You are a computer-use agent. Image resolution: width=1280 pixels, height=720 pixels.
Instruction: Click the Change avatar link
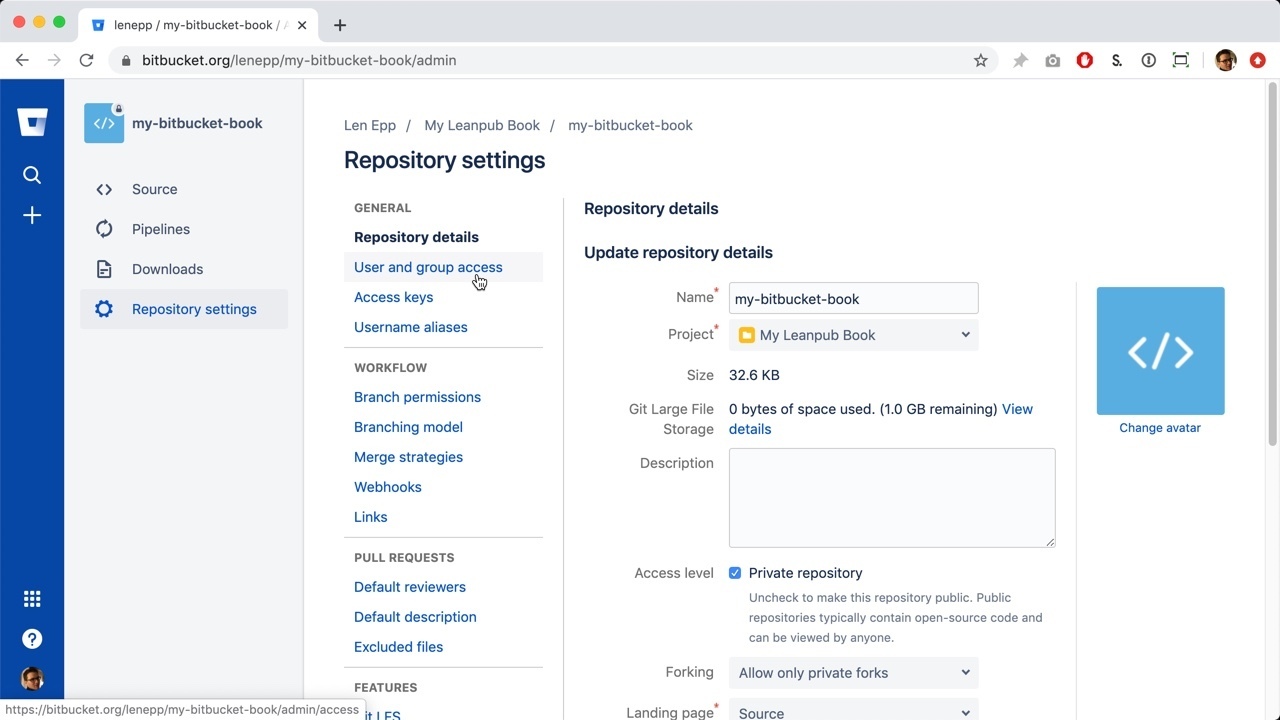1160,428
